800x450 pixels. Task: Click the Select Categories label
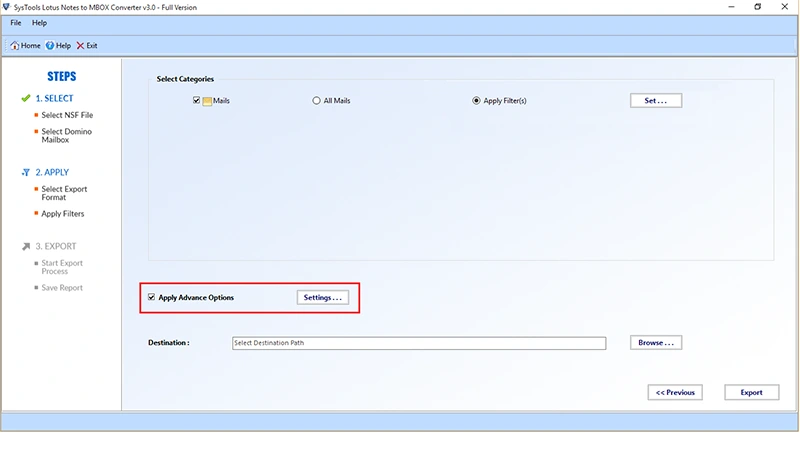coord(185,79)
